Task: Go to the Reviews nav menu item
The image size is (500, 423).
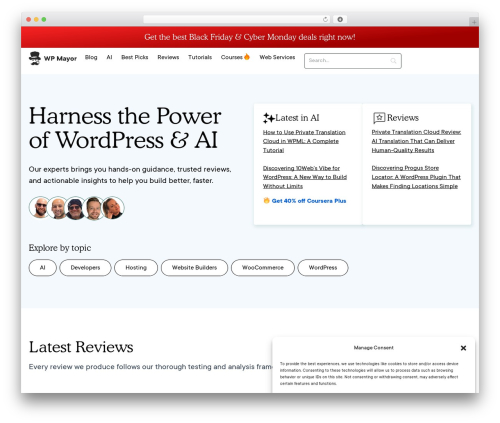Action: pyautogui.click(x=168, y=57)
